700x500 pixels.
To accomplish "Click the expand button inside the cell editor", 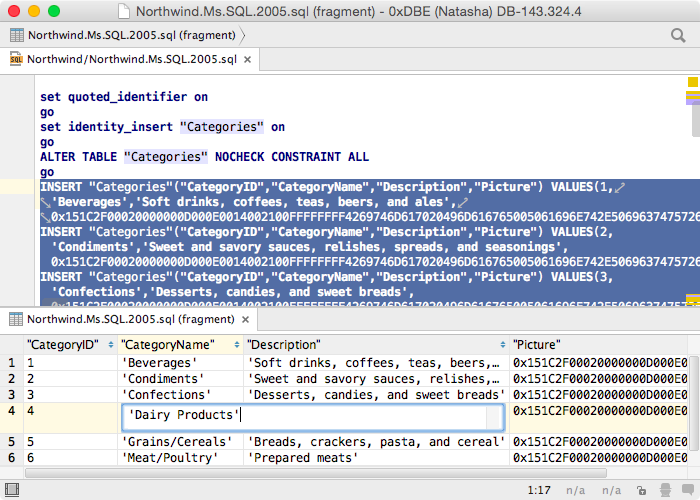I will click(x=494, y=417).
